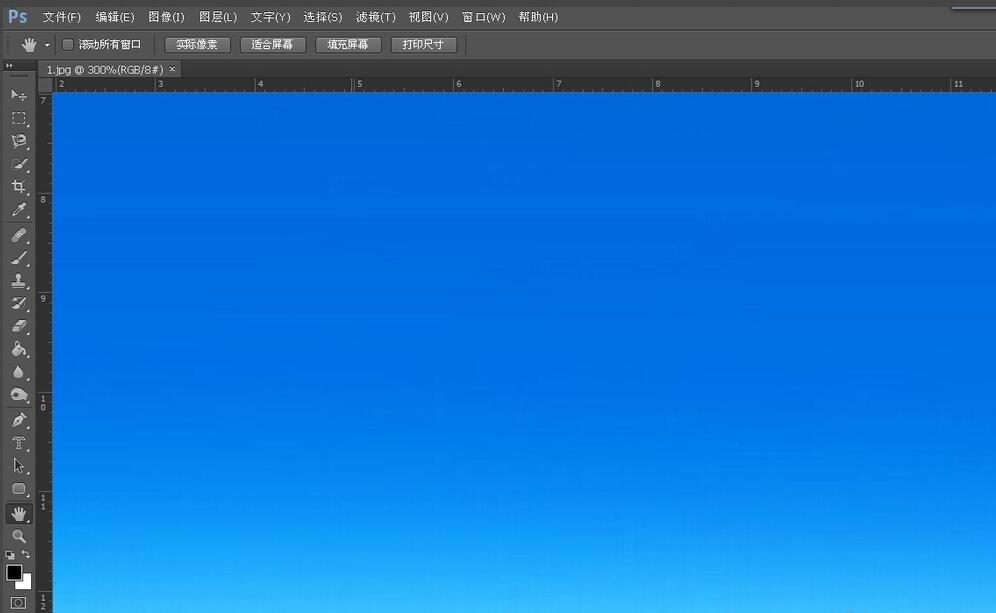Open the 窗口(W) menu

[x=483, y=17]
